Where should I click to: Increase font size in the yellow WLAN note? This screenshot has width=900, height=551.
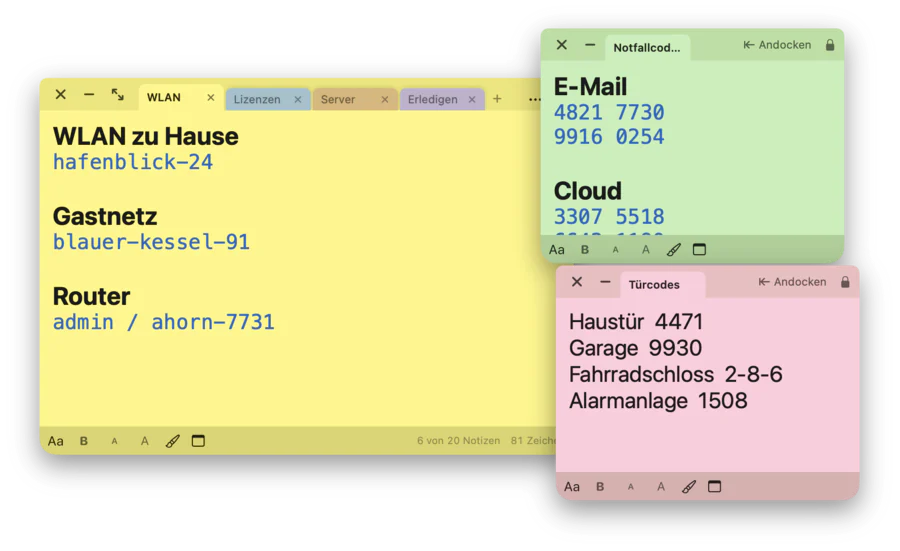click(145, 441)
